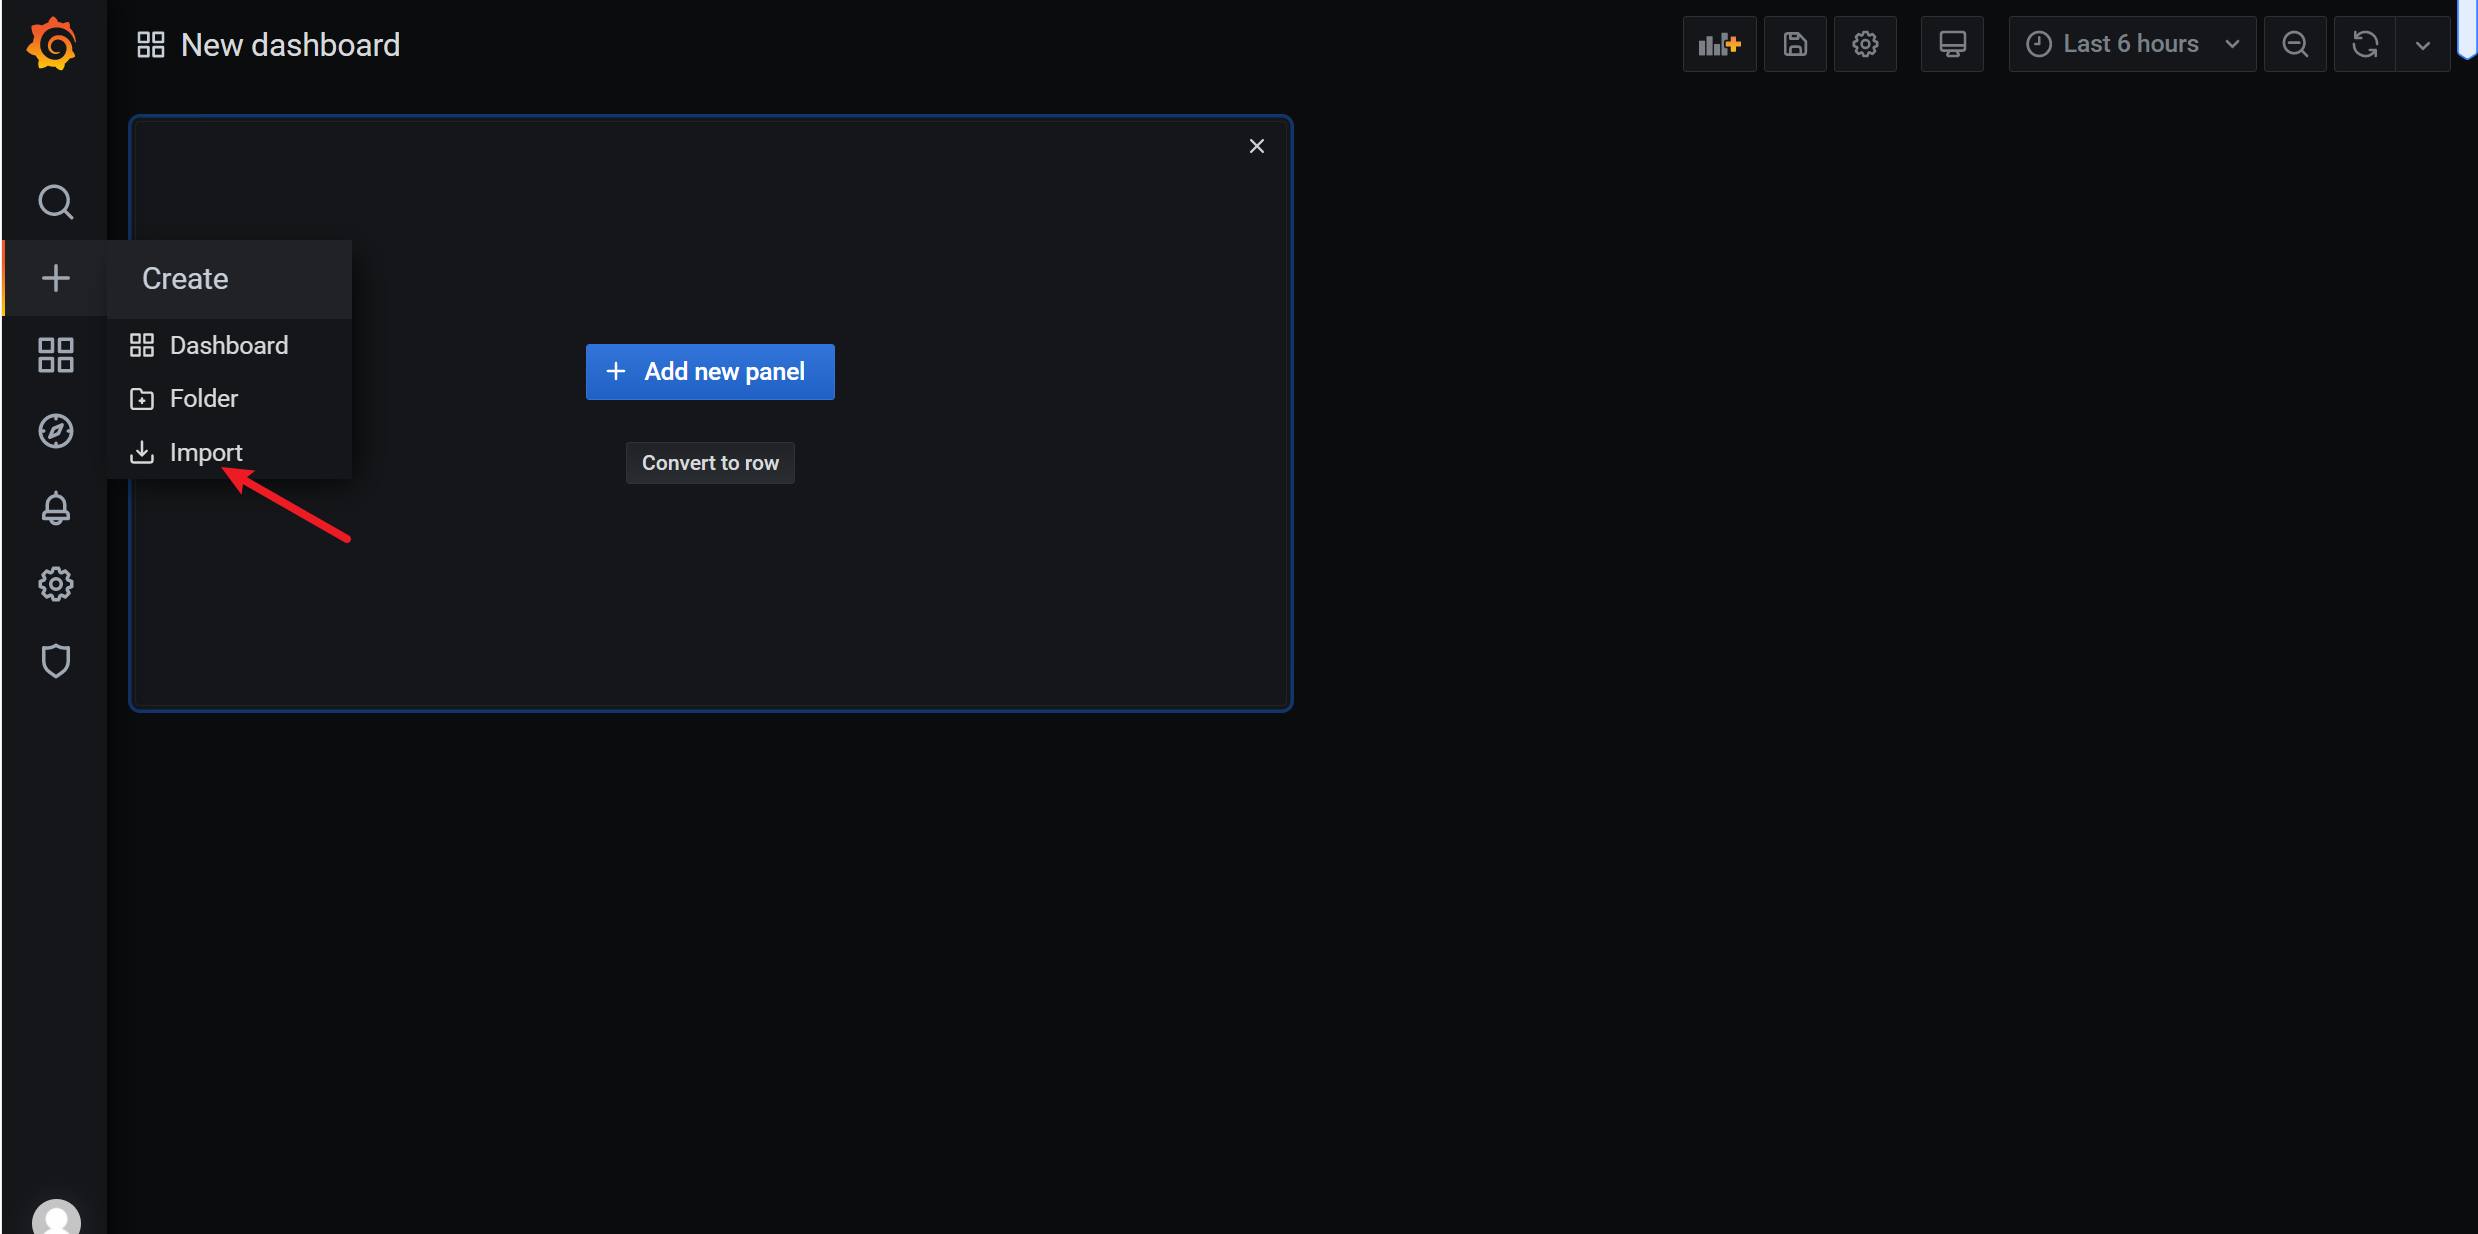Screen dimensions: 2478x1234
Task: Click dashboard grid icon beside title
Action: (151, 45)
